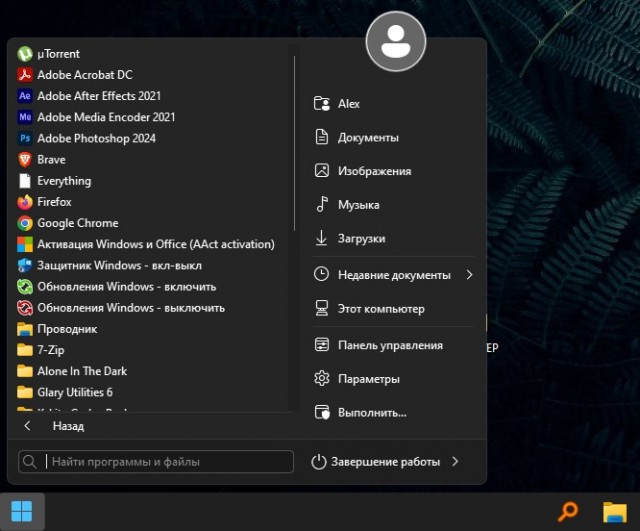This screenshot has height=531, width=640.
Task: Open the Документы document icon
Action: point(322,137)
